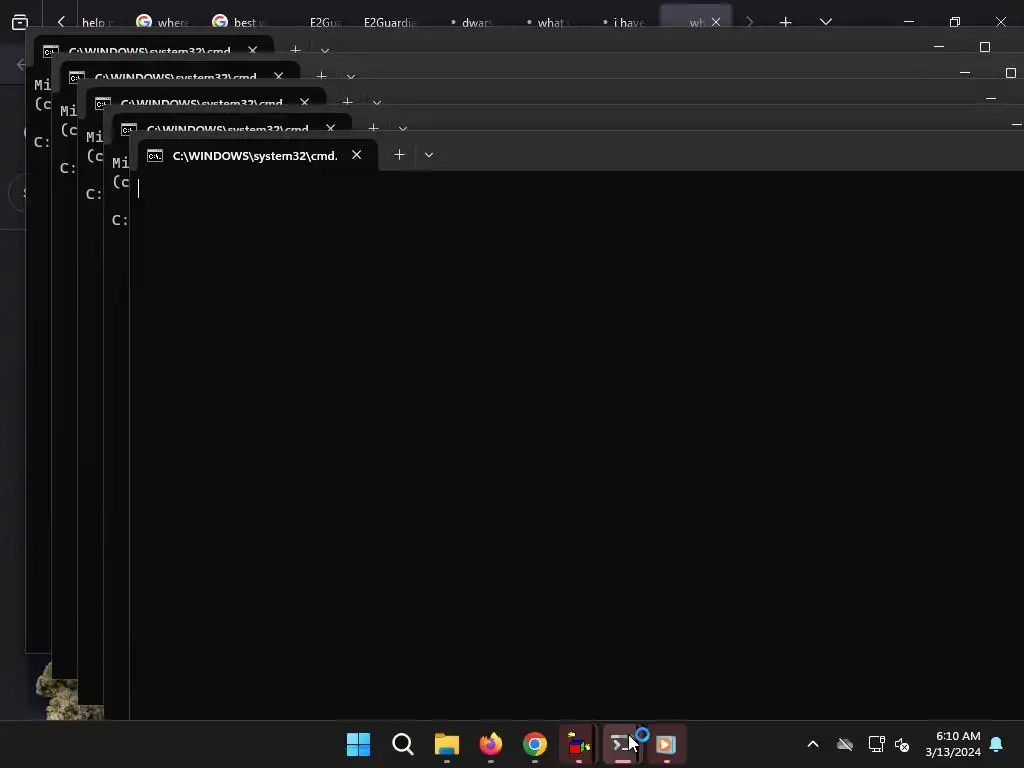Show hidden system tray icons
The width and height of the screenshot is (1024, 768).
click(813, 744)
